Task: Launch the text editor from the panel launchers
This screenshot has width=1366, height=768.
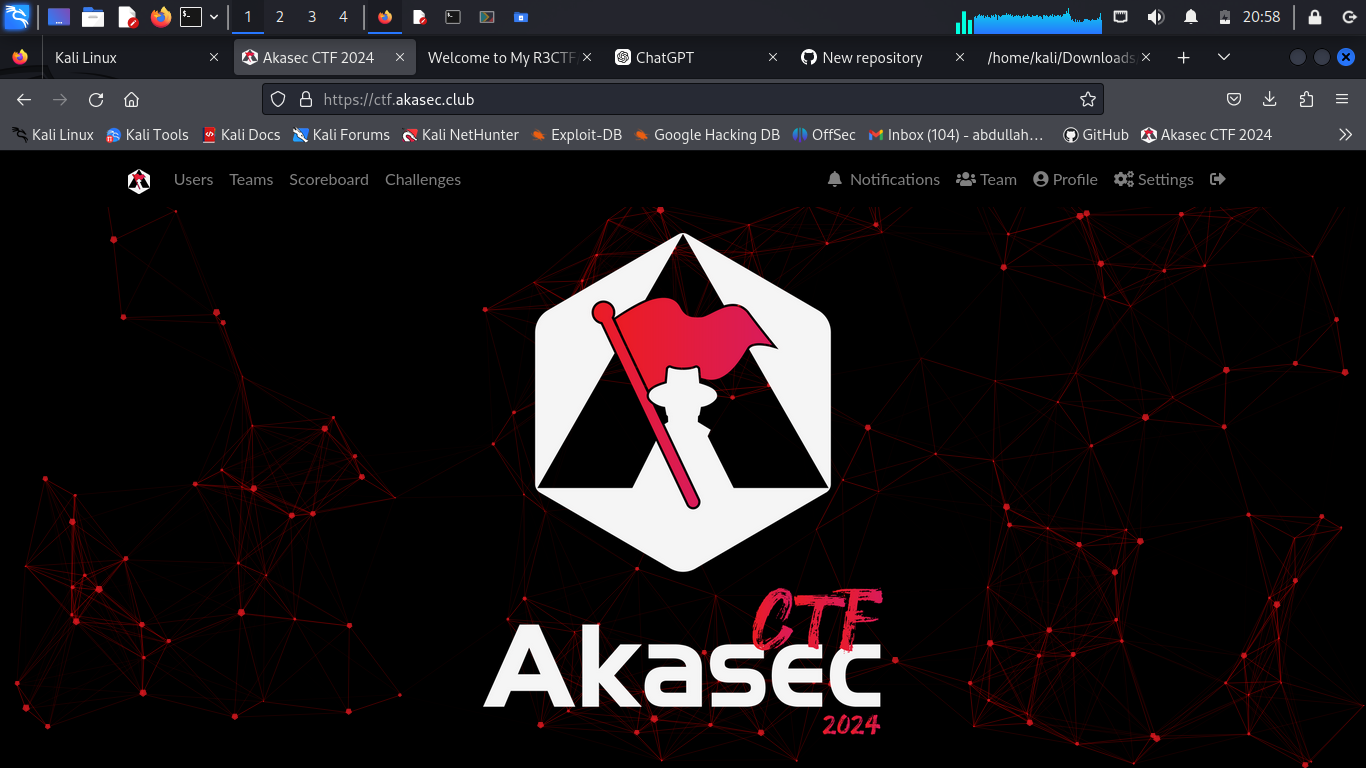Action: pyautogui.click(x=128, y=17)
